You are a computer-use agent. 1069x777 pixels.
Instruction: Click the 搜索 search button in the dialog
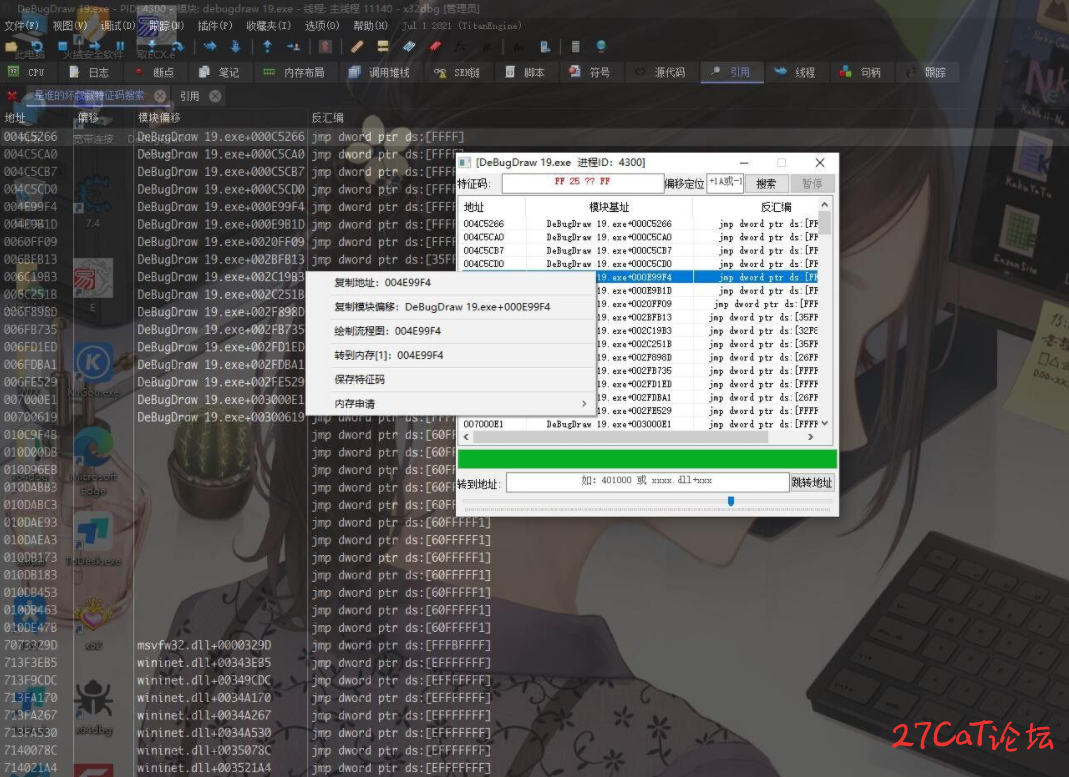pyautogui.click(x=766, y=183)
